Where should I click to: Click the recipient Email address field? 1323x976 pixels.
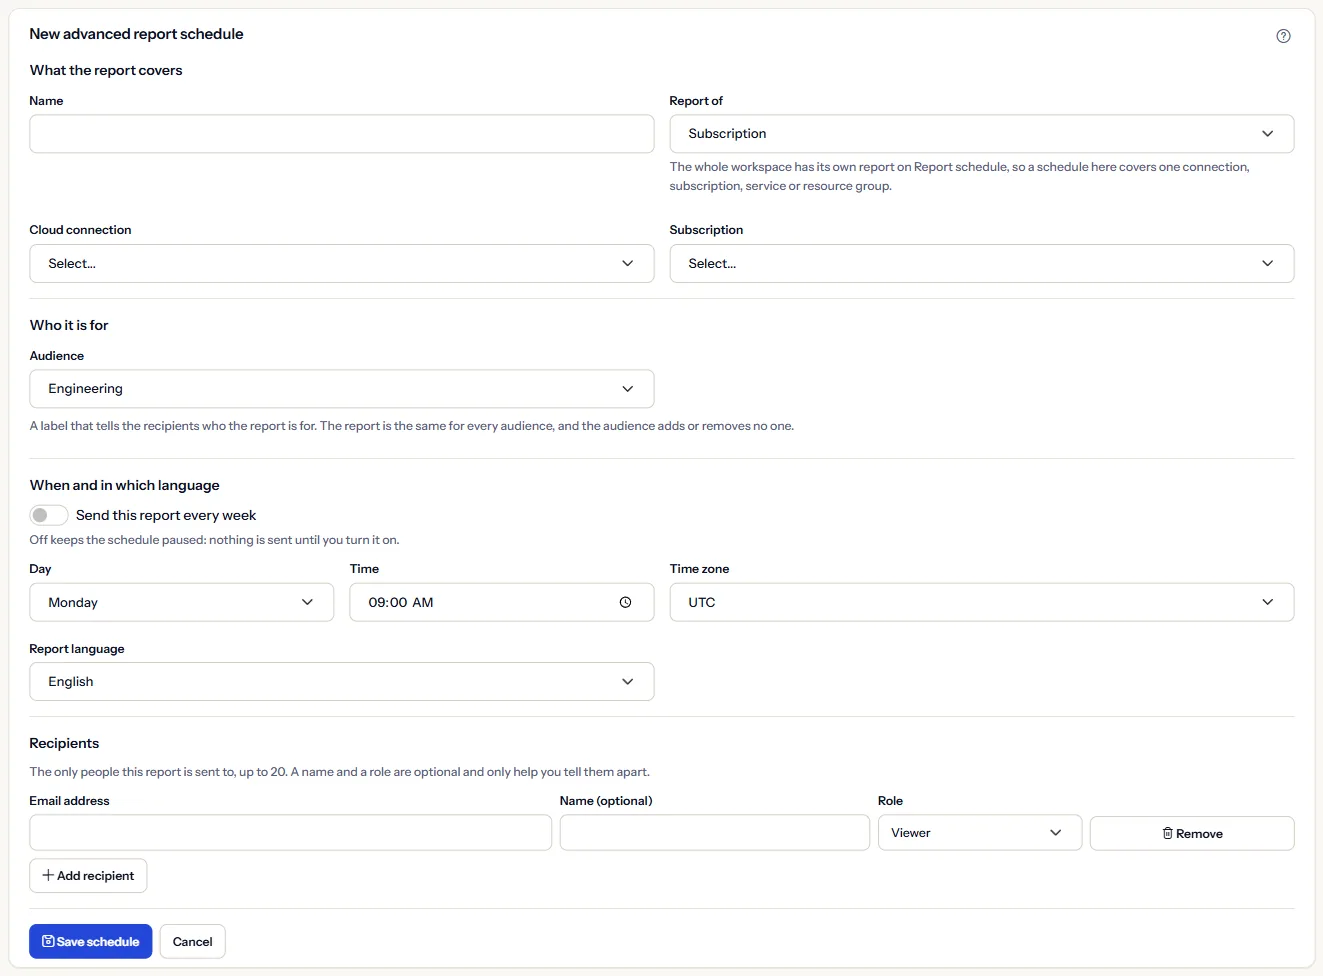click(x=291, y=833)
